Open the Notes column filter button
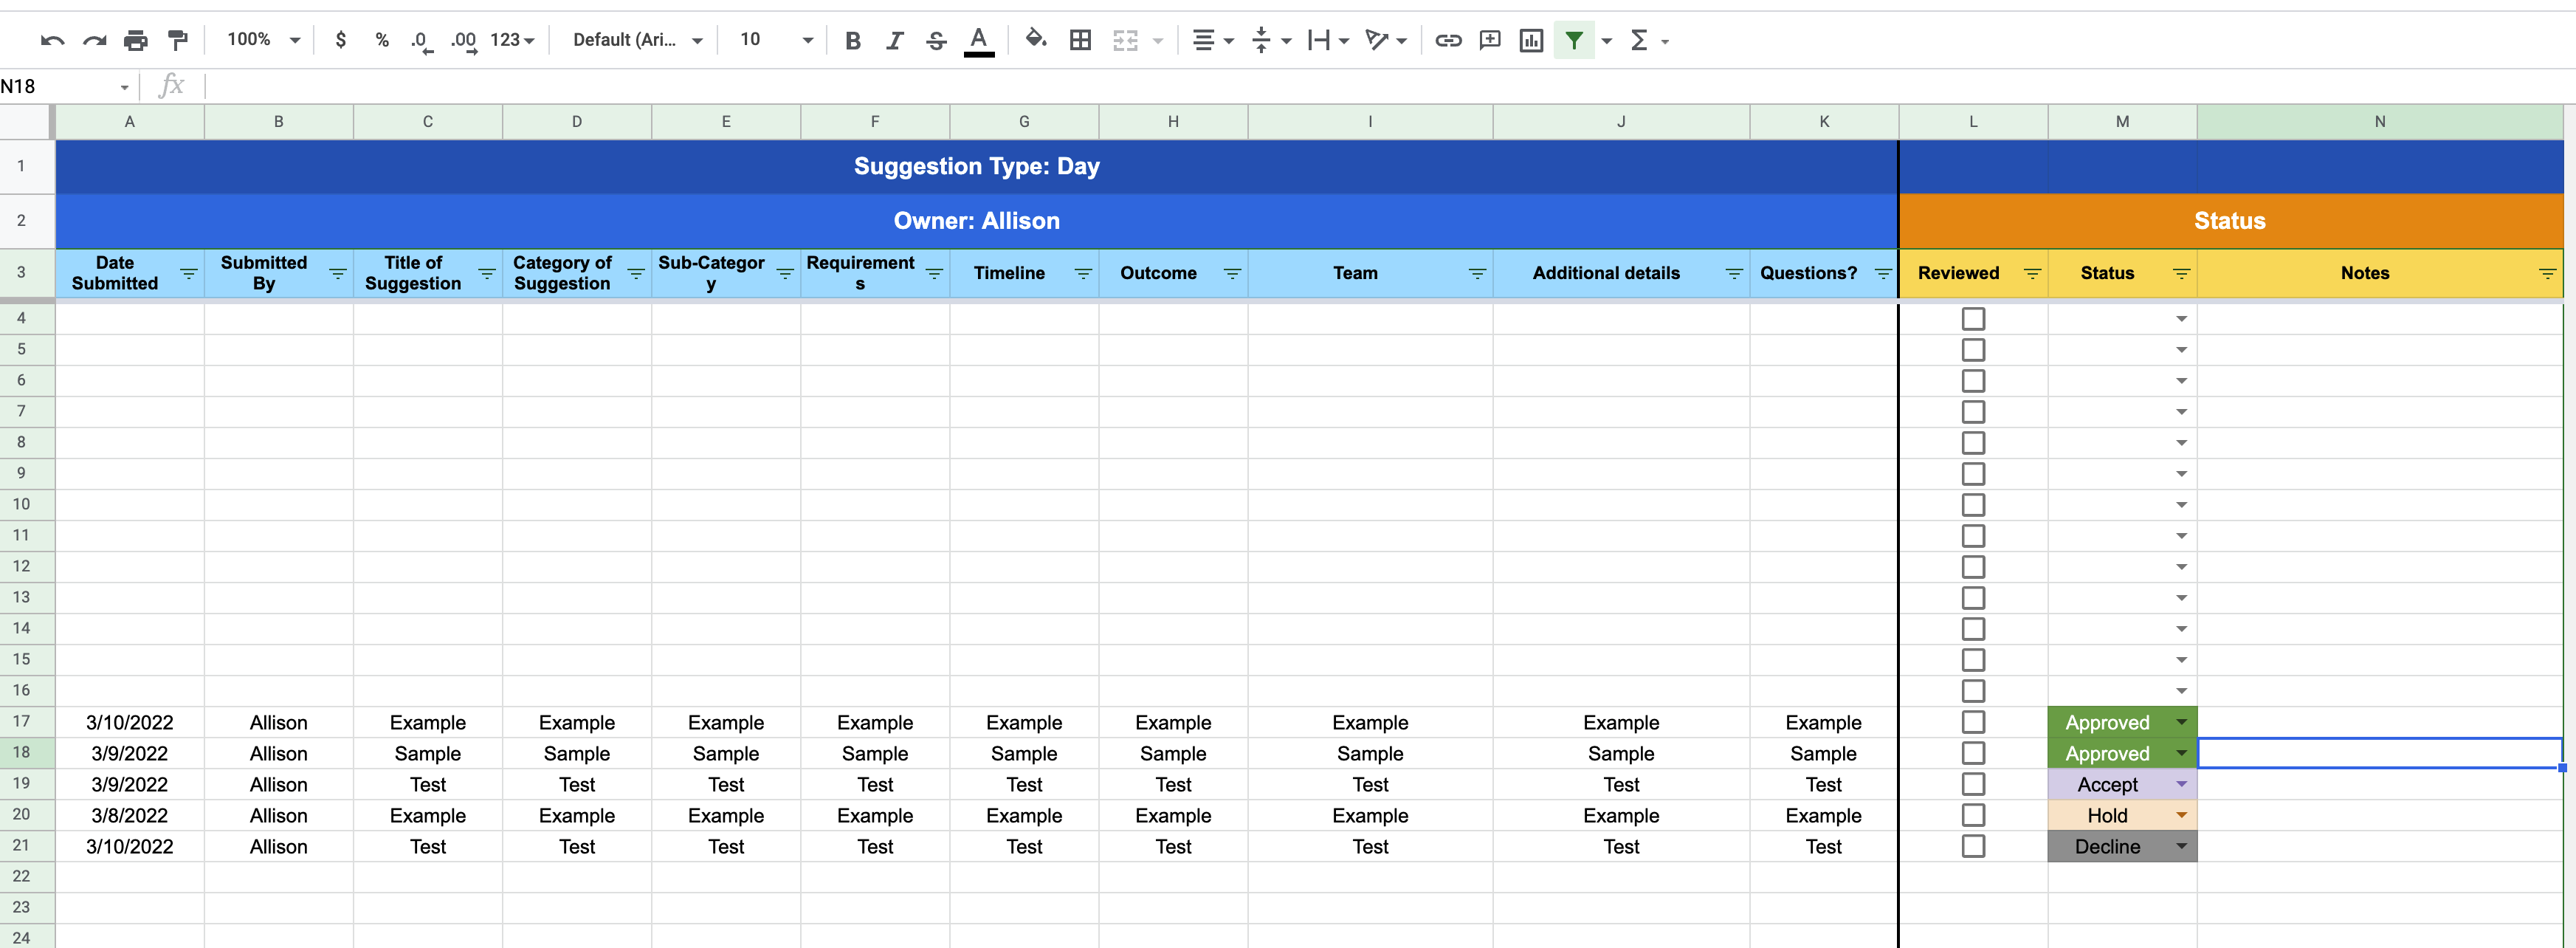This screenshot has height=948, width=2576. (x=2547, y=273)
